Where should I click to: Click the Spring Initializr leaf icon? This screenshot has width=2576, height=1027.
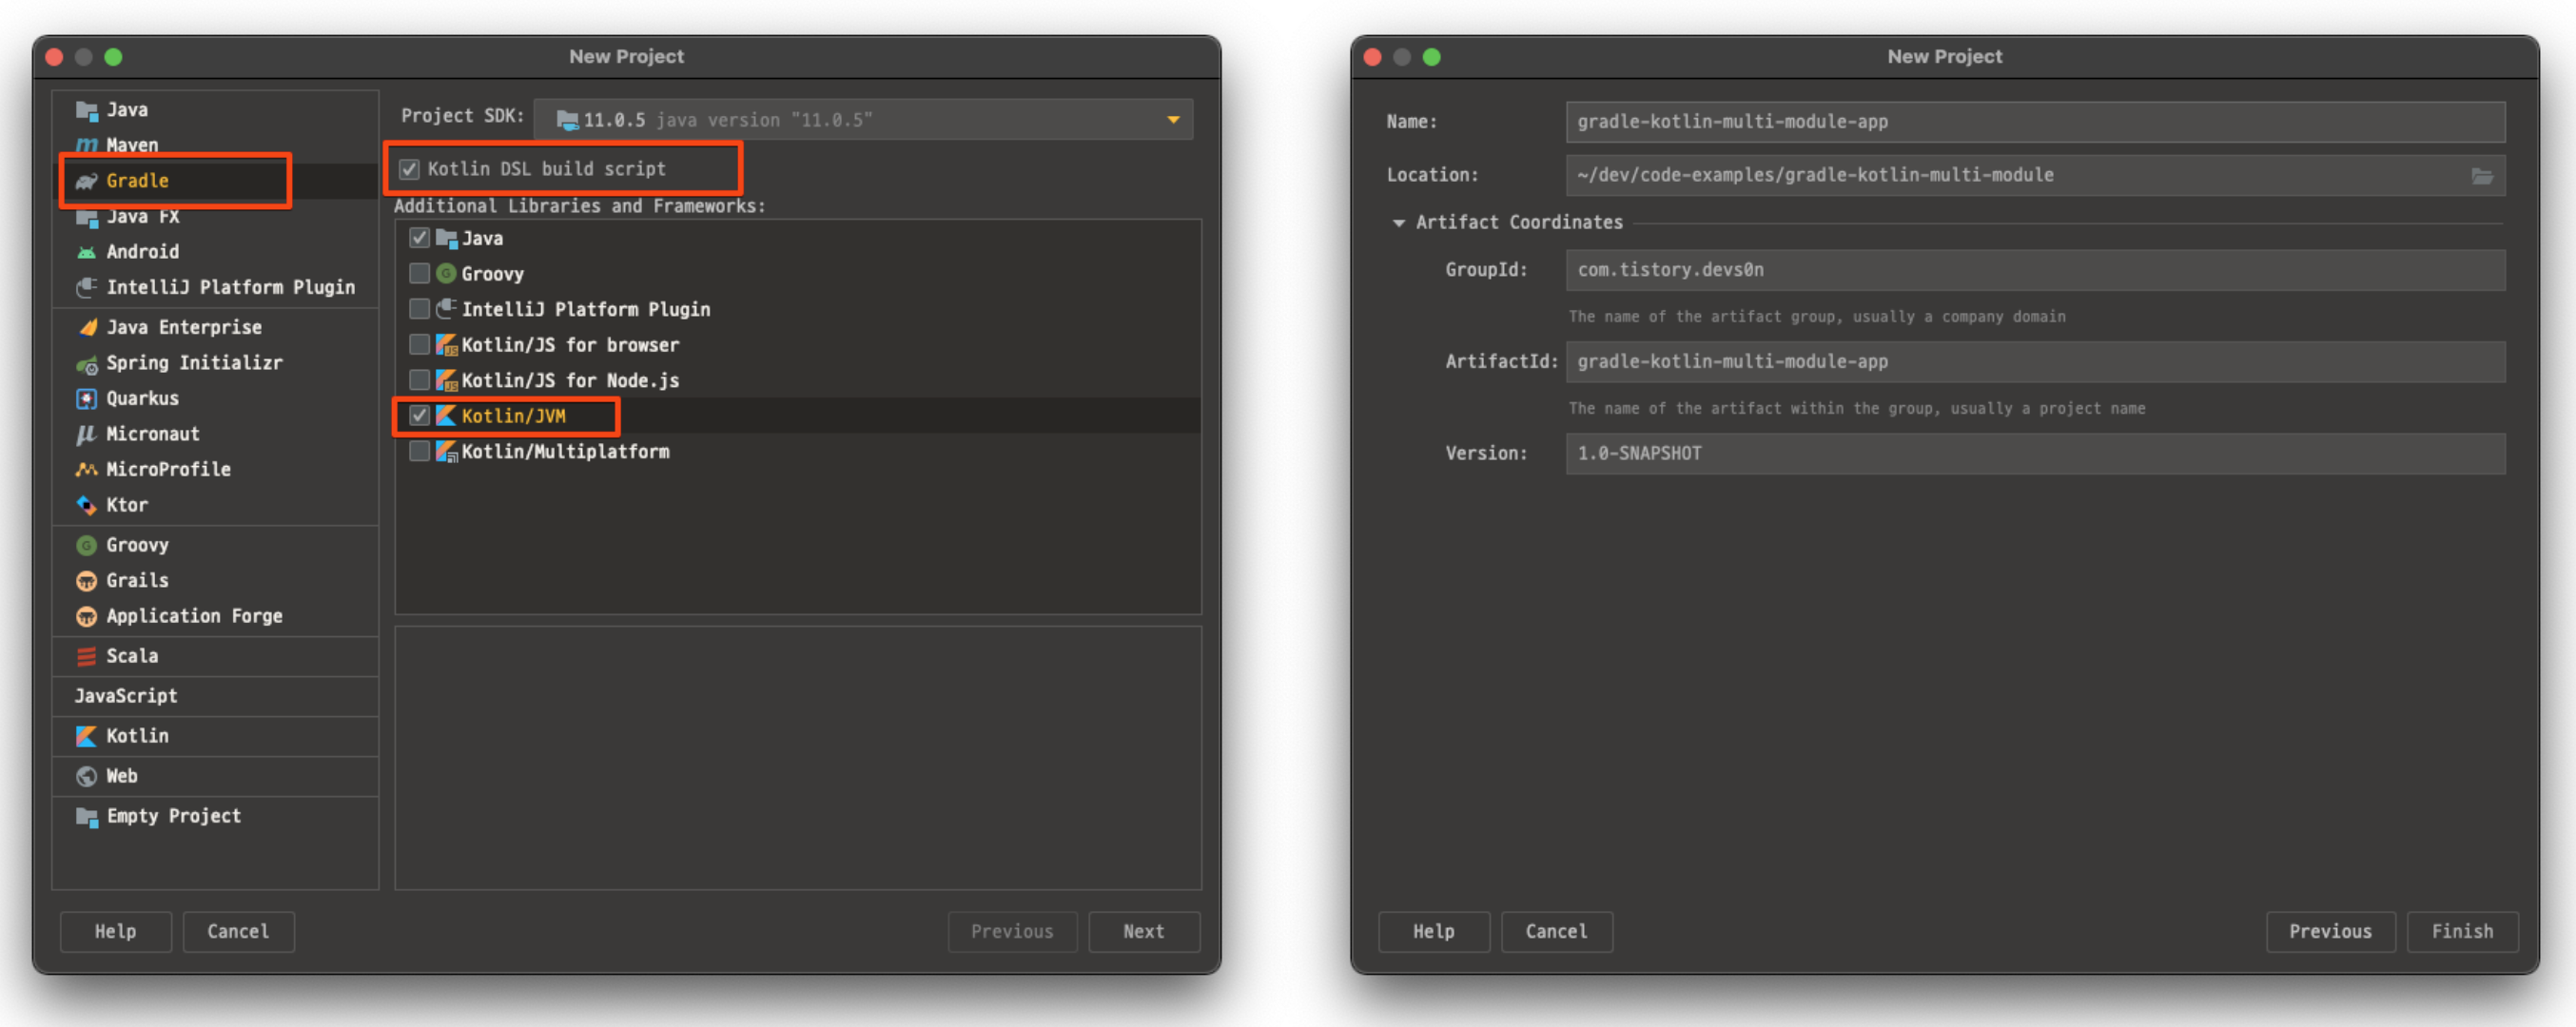click(x=87, y=364)
